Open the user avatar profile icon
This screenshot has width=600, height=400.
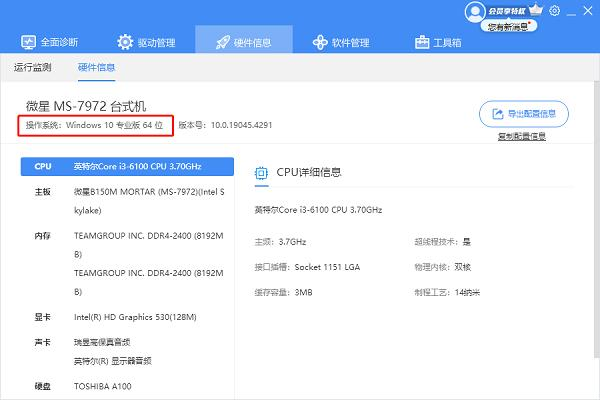click(x=475, y=12)
